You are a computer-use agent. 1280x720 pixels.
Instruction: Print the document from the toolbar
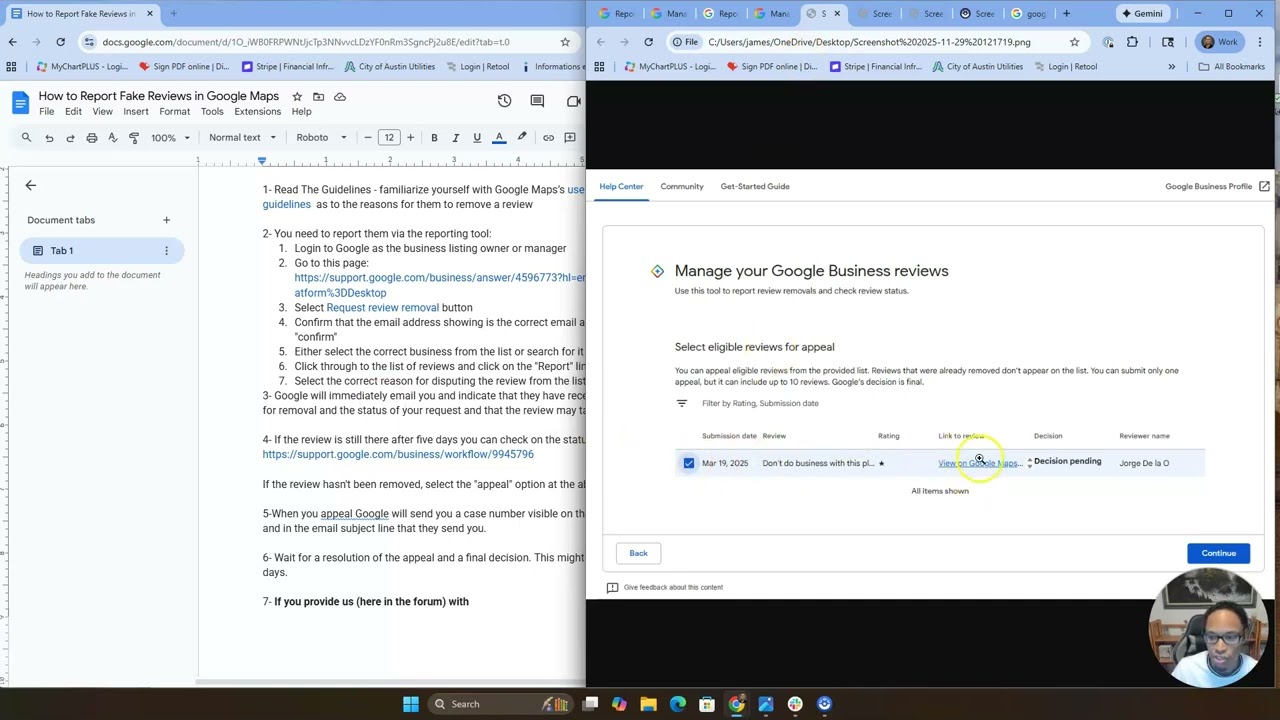pos(92,138)
